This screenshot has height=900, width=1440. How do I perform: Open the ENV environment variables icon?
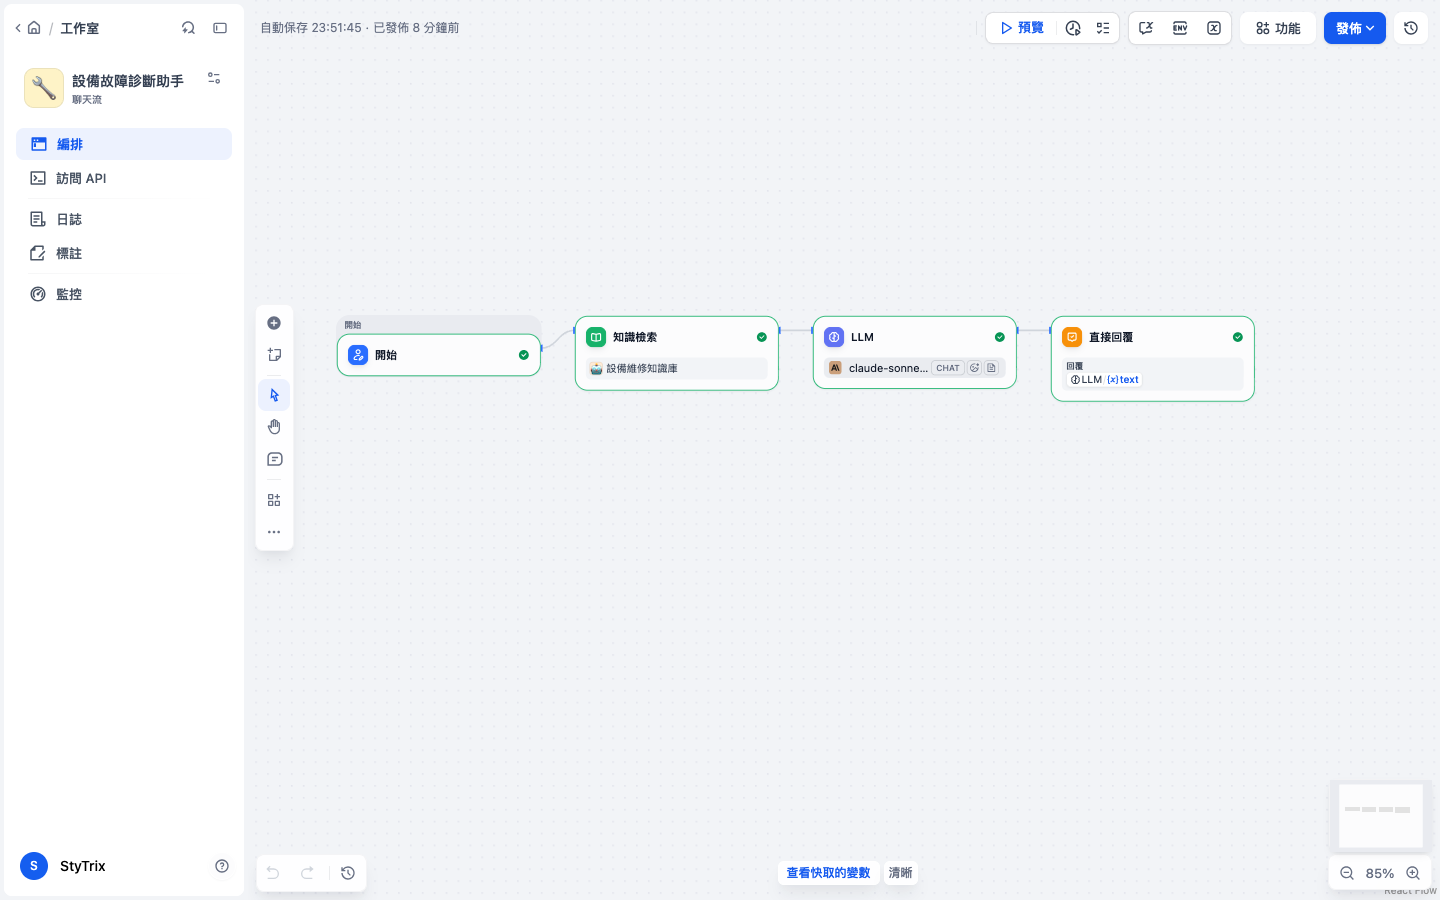1180,28
